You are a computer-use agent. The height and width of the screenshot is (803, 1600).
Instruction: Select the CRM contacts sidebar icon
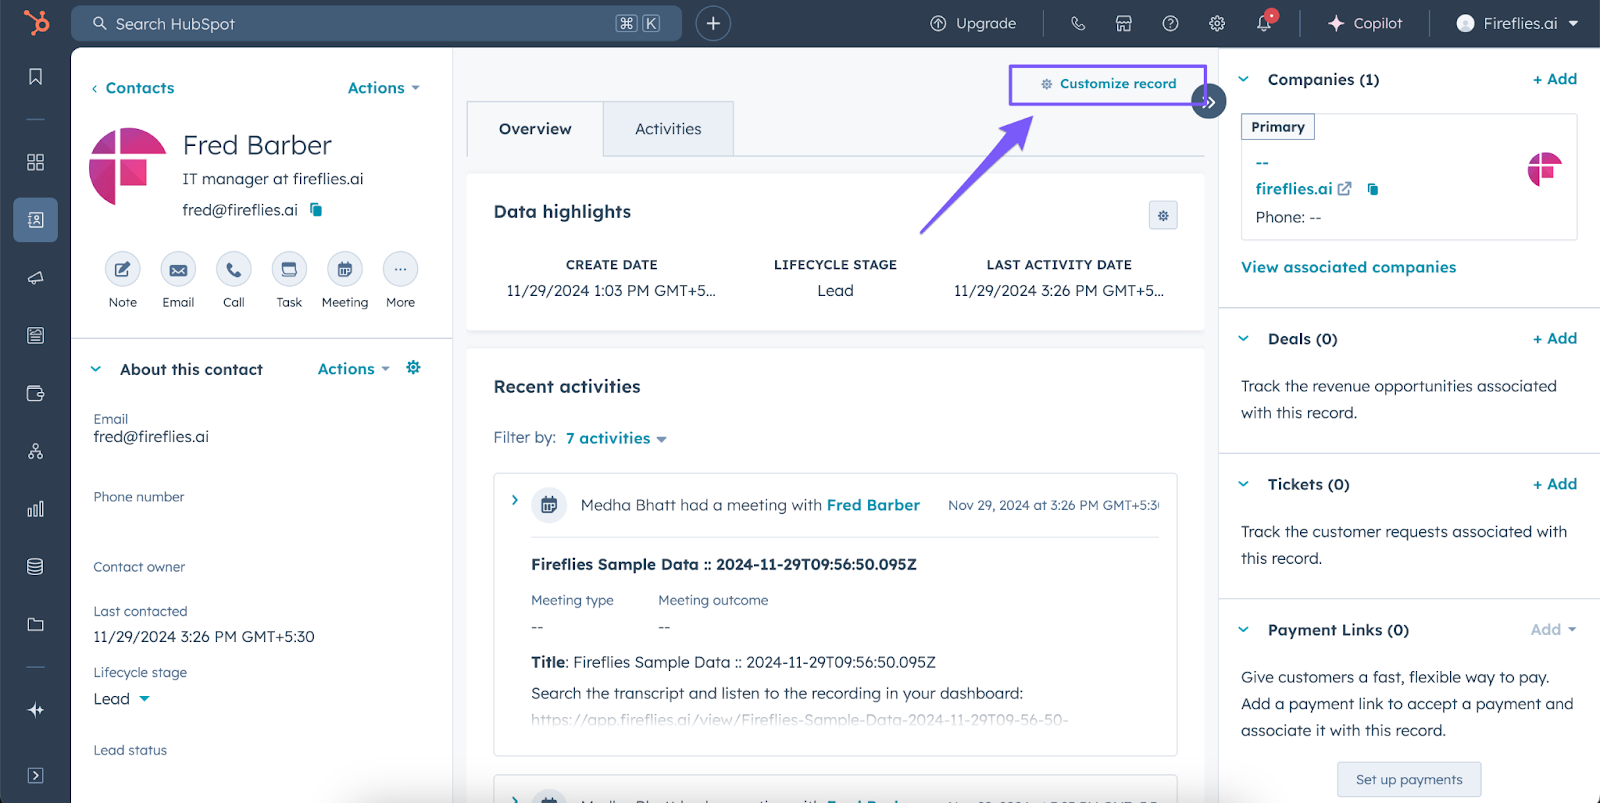[35, 220]
